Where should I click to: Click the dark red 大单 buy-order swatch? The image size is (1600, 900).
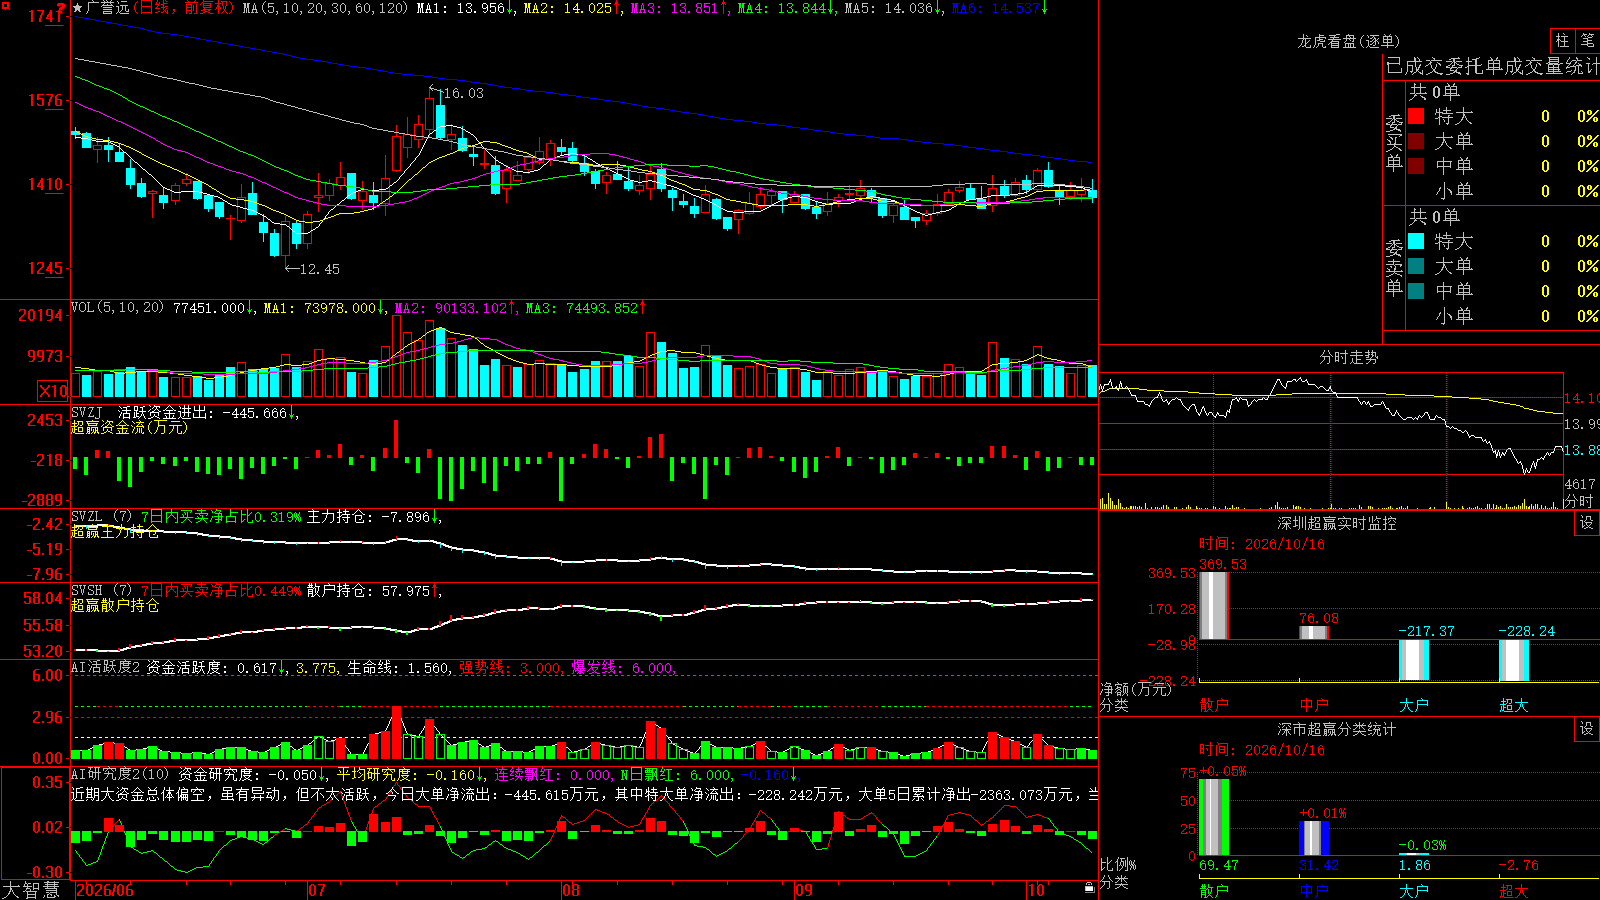coord(1416,141)
